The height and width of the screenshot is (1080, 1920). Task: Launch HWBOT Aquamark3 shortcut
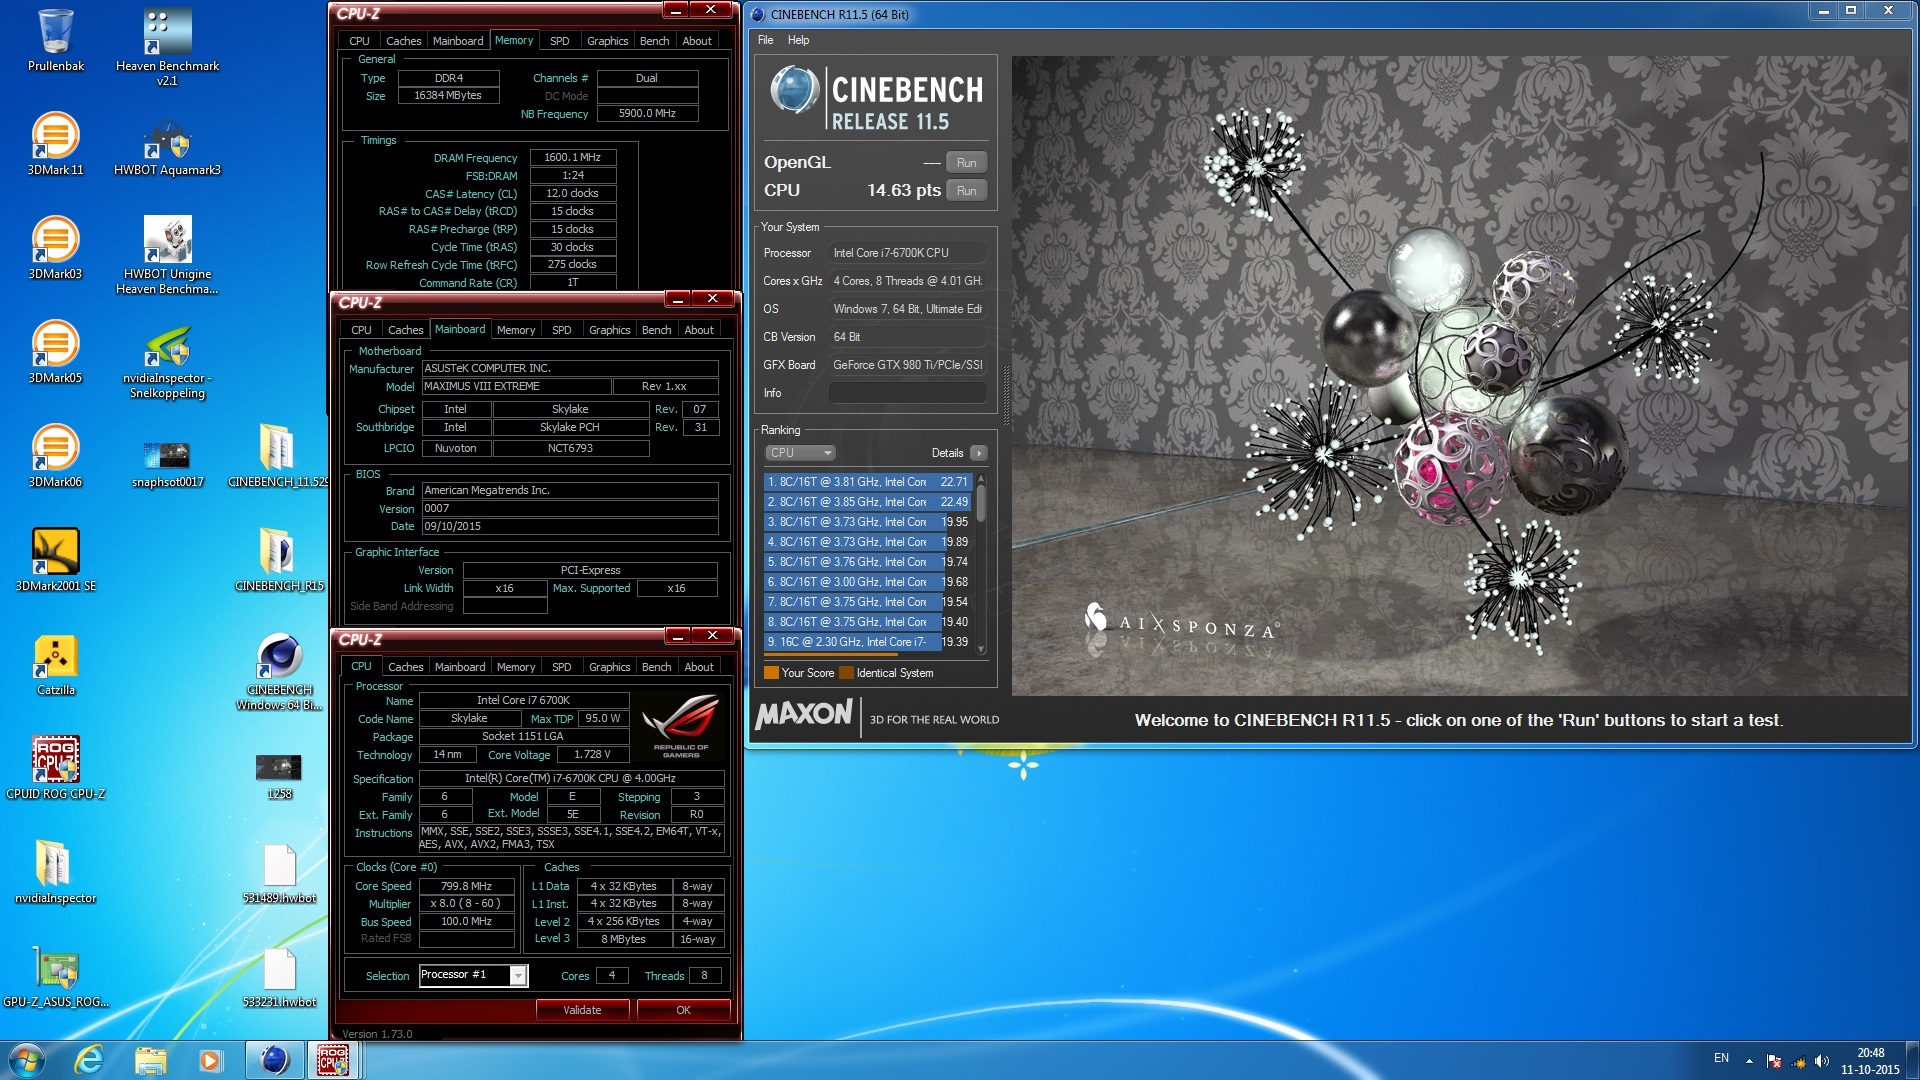click(167, 146)
